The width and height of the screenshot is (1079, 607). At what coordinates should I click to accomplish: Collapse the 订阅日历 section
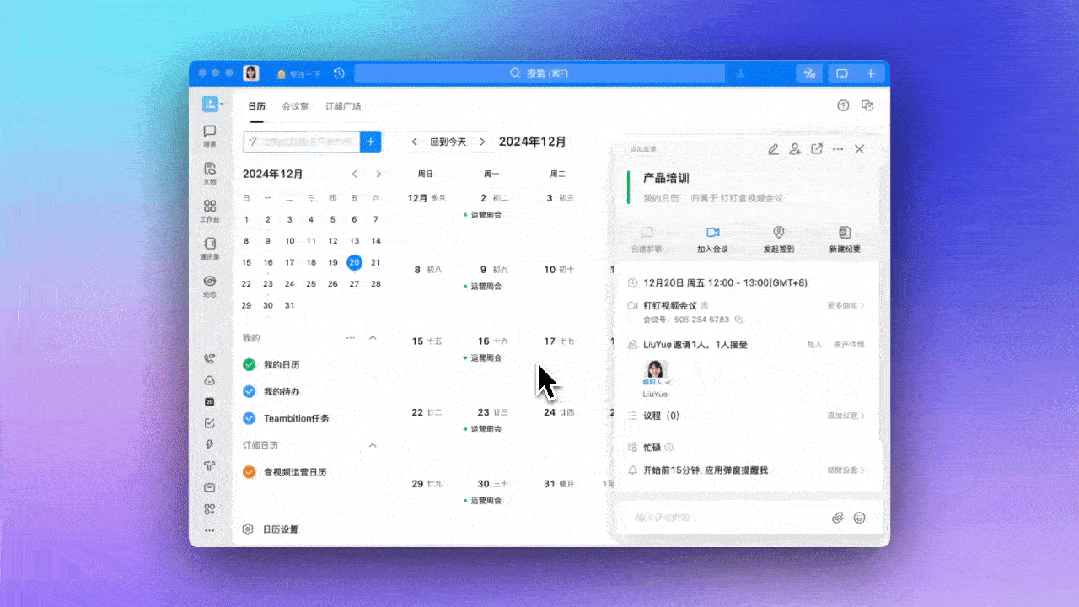click(x=372, y=445)
